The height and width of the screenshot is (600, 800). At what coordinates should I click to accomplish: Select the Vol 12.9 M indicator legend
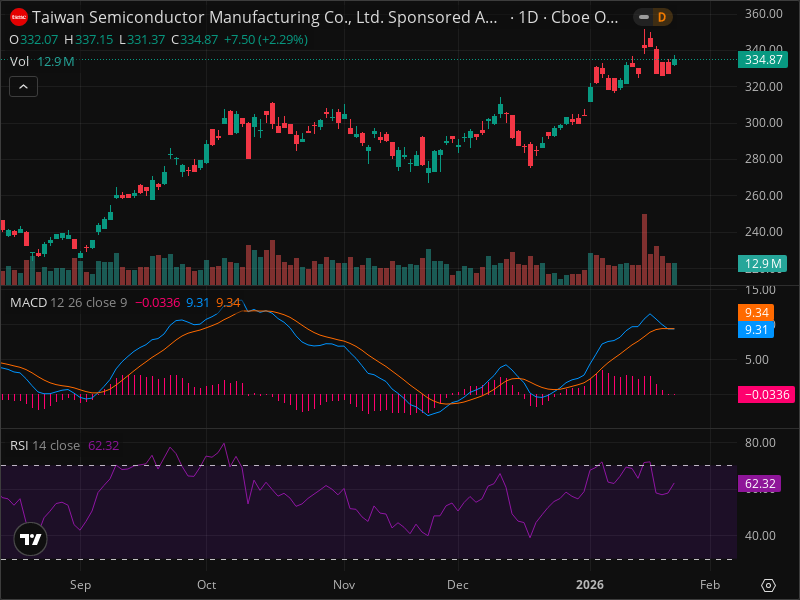(x=42, y=62)
